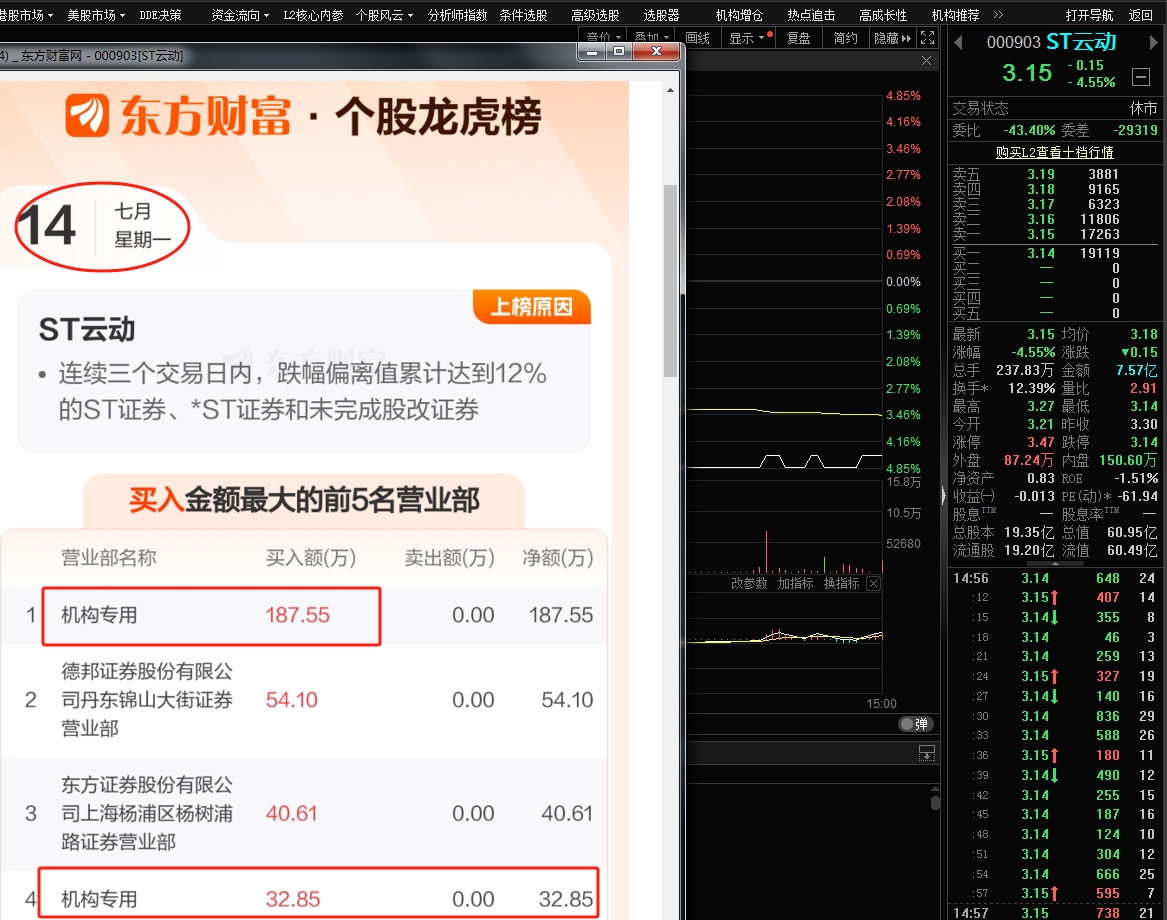Click 换指标 to change indicator
The height and width of the screenshot is (920, 1167).
coord(841,583)
